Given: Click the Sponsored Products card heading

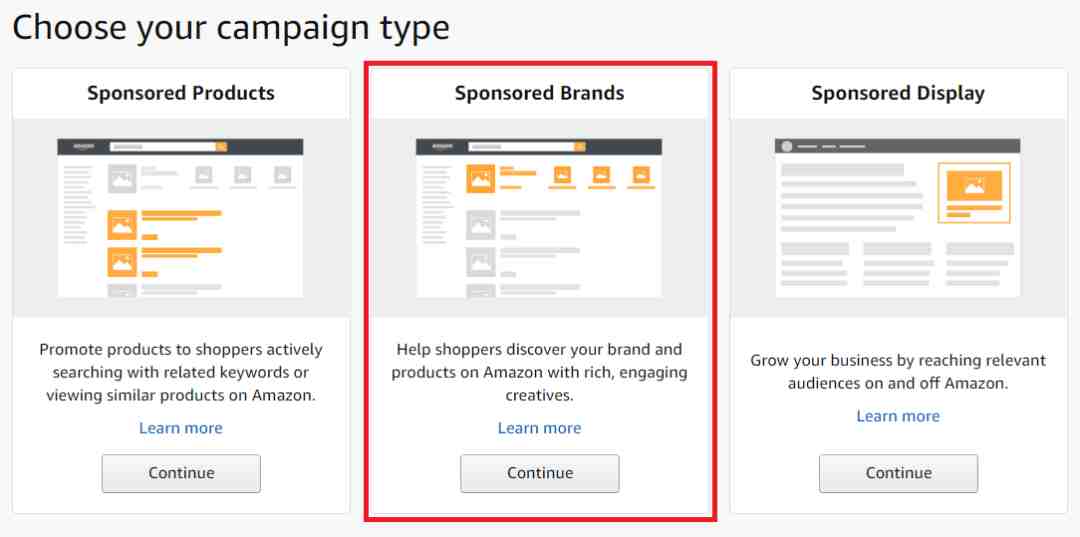Looking at the screenshot, I should [181, 93].
